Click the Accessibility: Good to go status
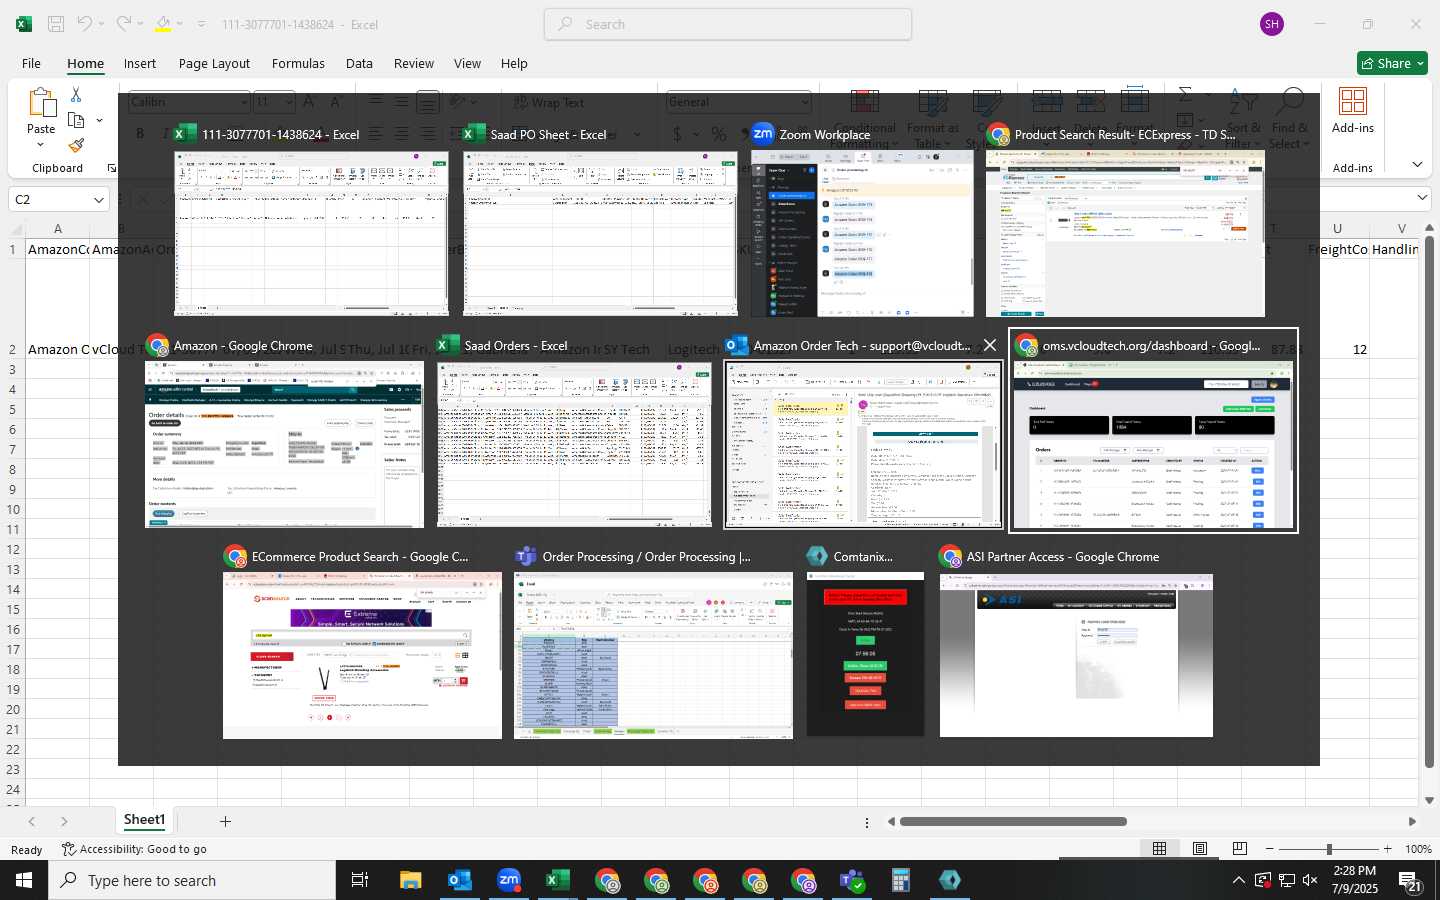The height and width of the screenshot is (900, 1440). point(134,849)
